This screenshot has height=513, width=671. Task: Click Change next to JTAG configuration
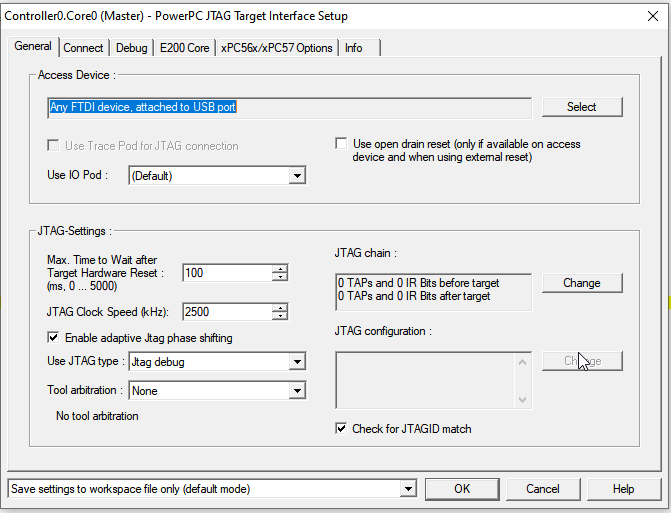pyautogui.click(x=582, y=361)
